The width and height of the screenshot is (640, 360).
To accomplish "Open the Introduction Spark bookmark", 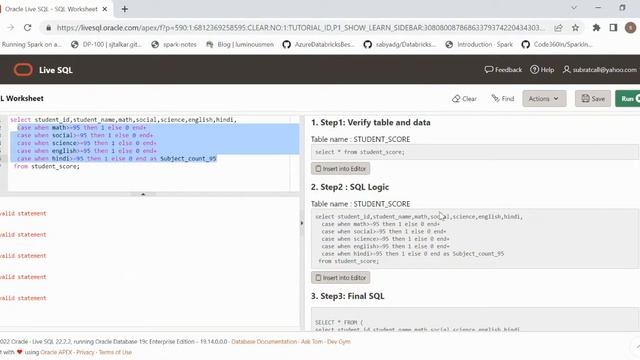I will (479, 44).
